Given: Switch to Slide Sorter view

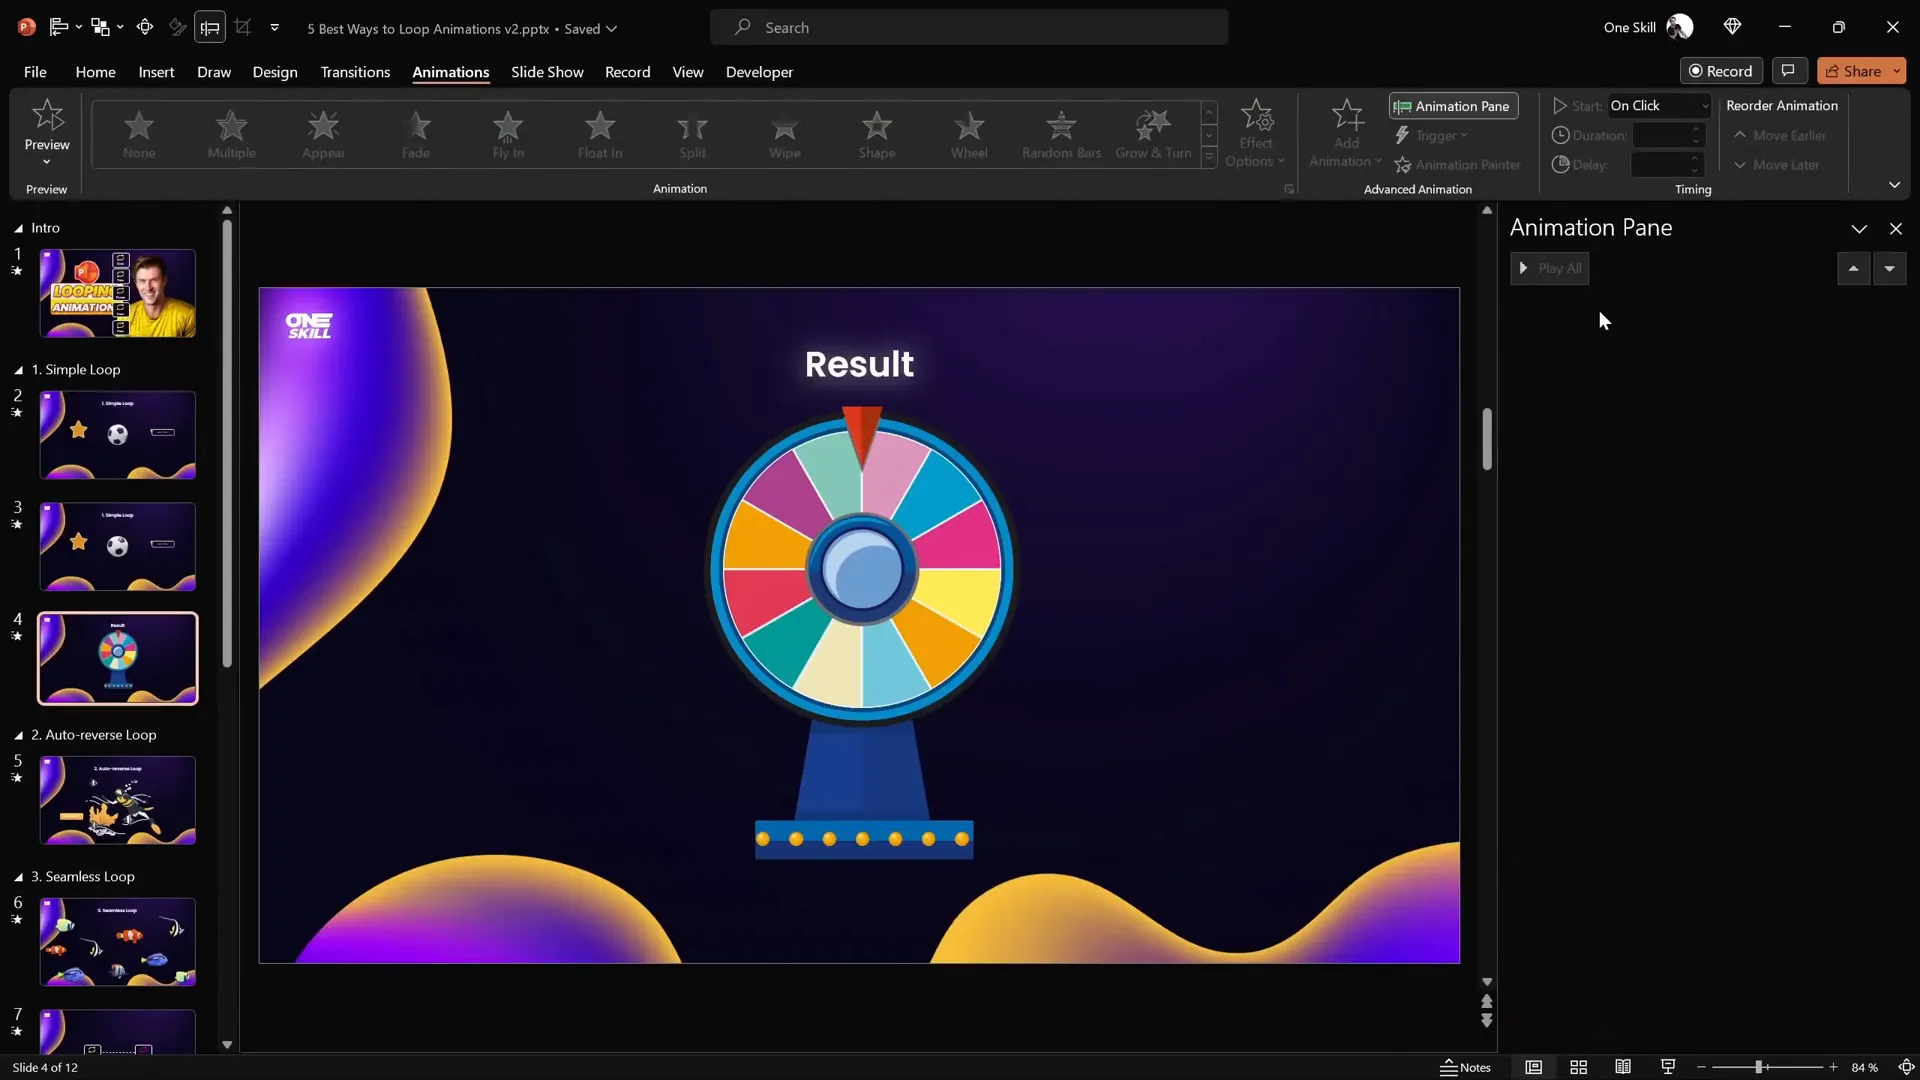Looking at the screenshot, I should coord(1578,1067).
